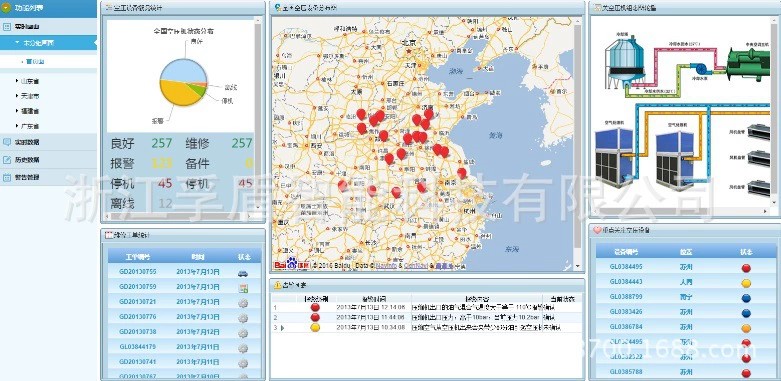Screen dimensions: 781x381
Task: Click the warning triangle icon in alarm panel header
Action: (277, 285)
